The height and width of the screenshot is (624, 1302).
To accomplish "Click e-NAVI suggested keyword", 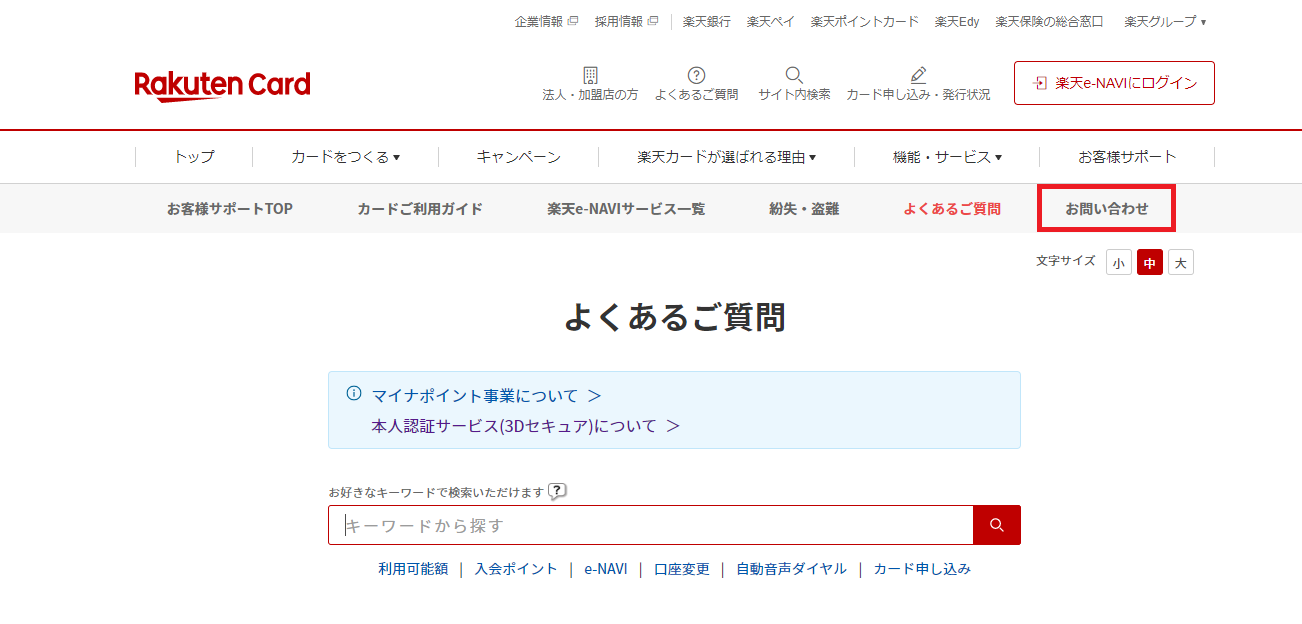I will point(606,569).
